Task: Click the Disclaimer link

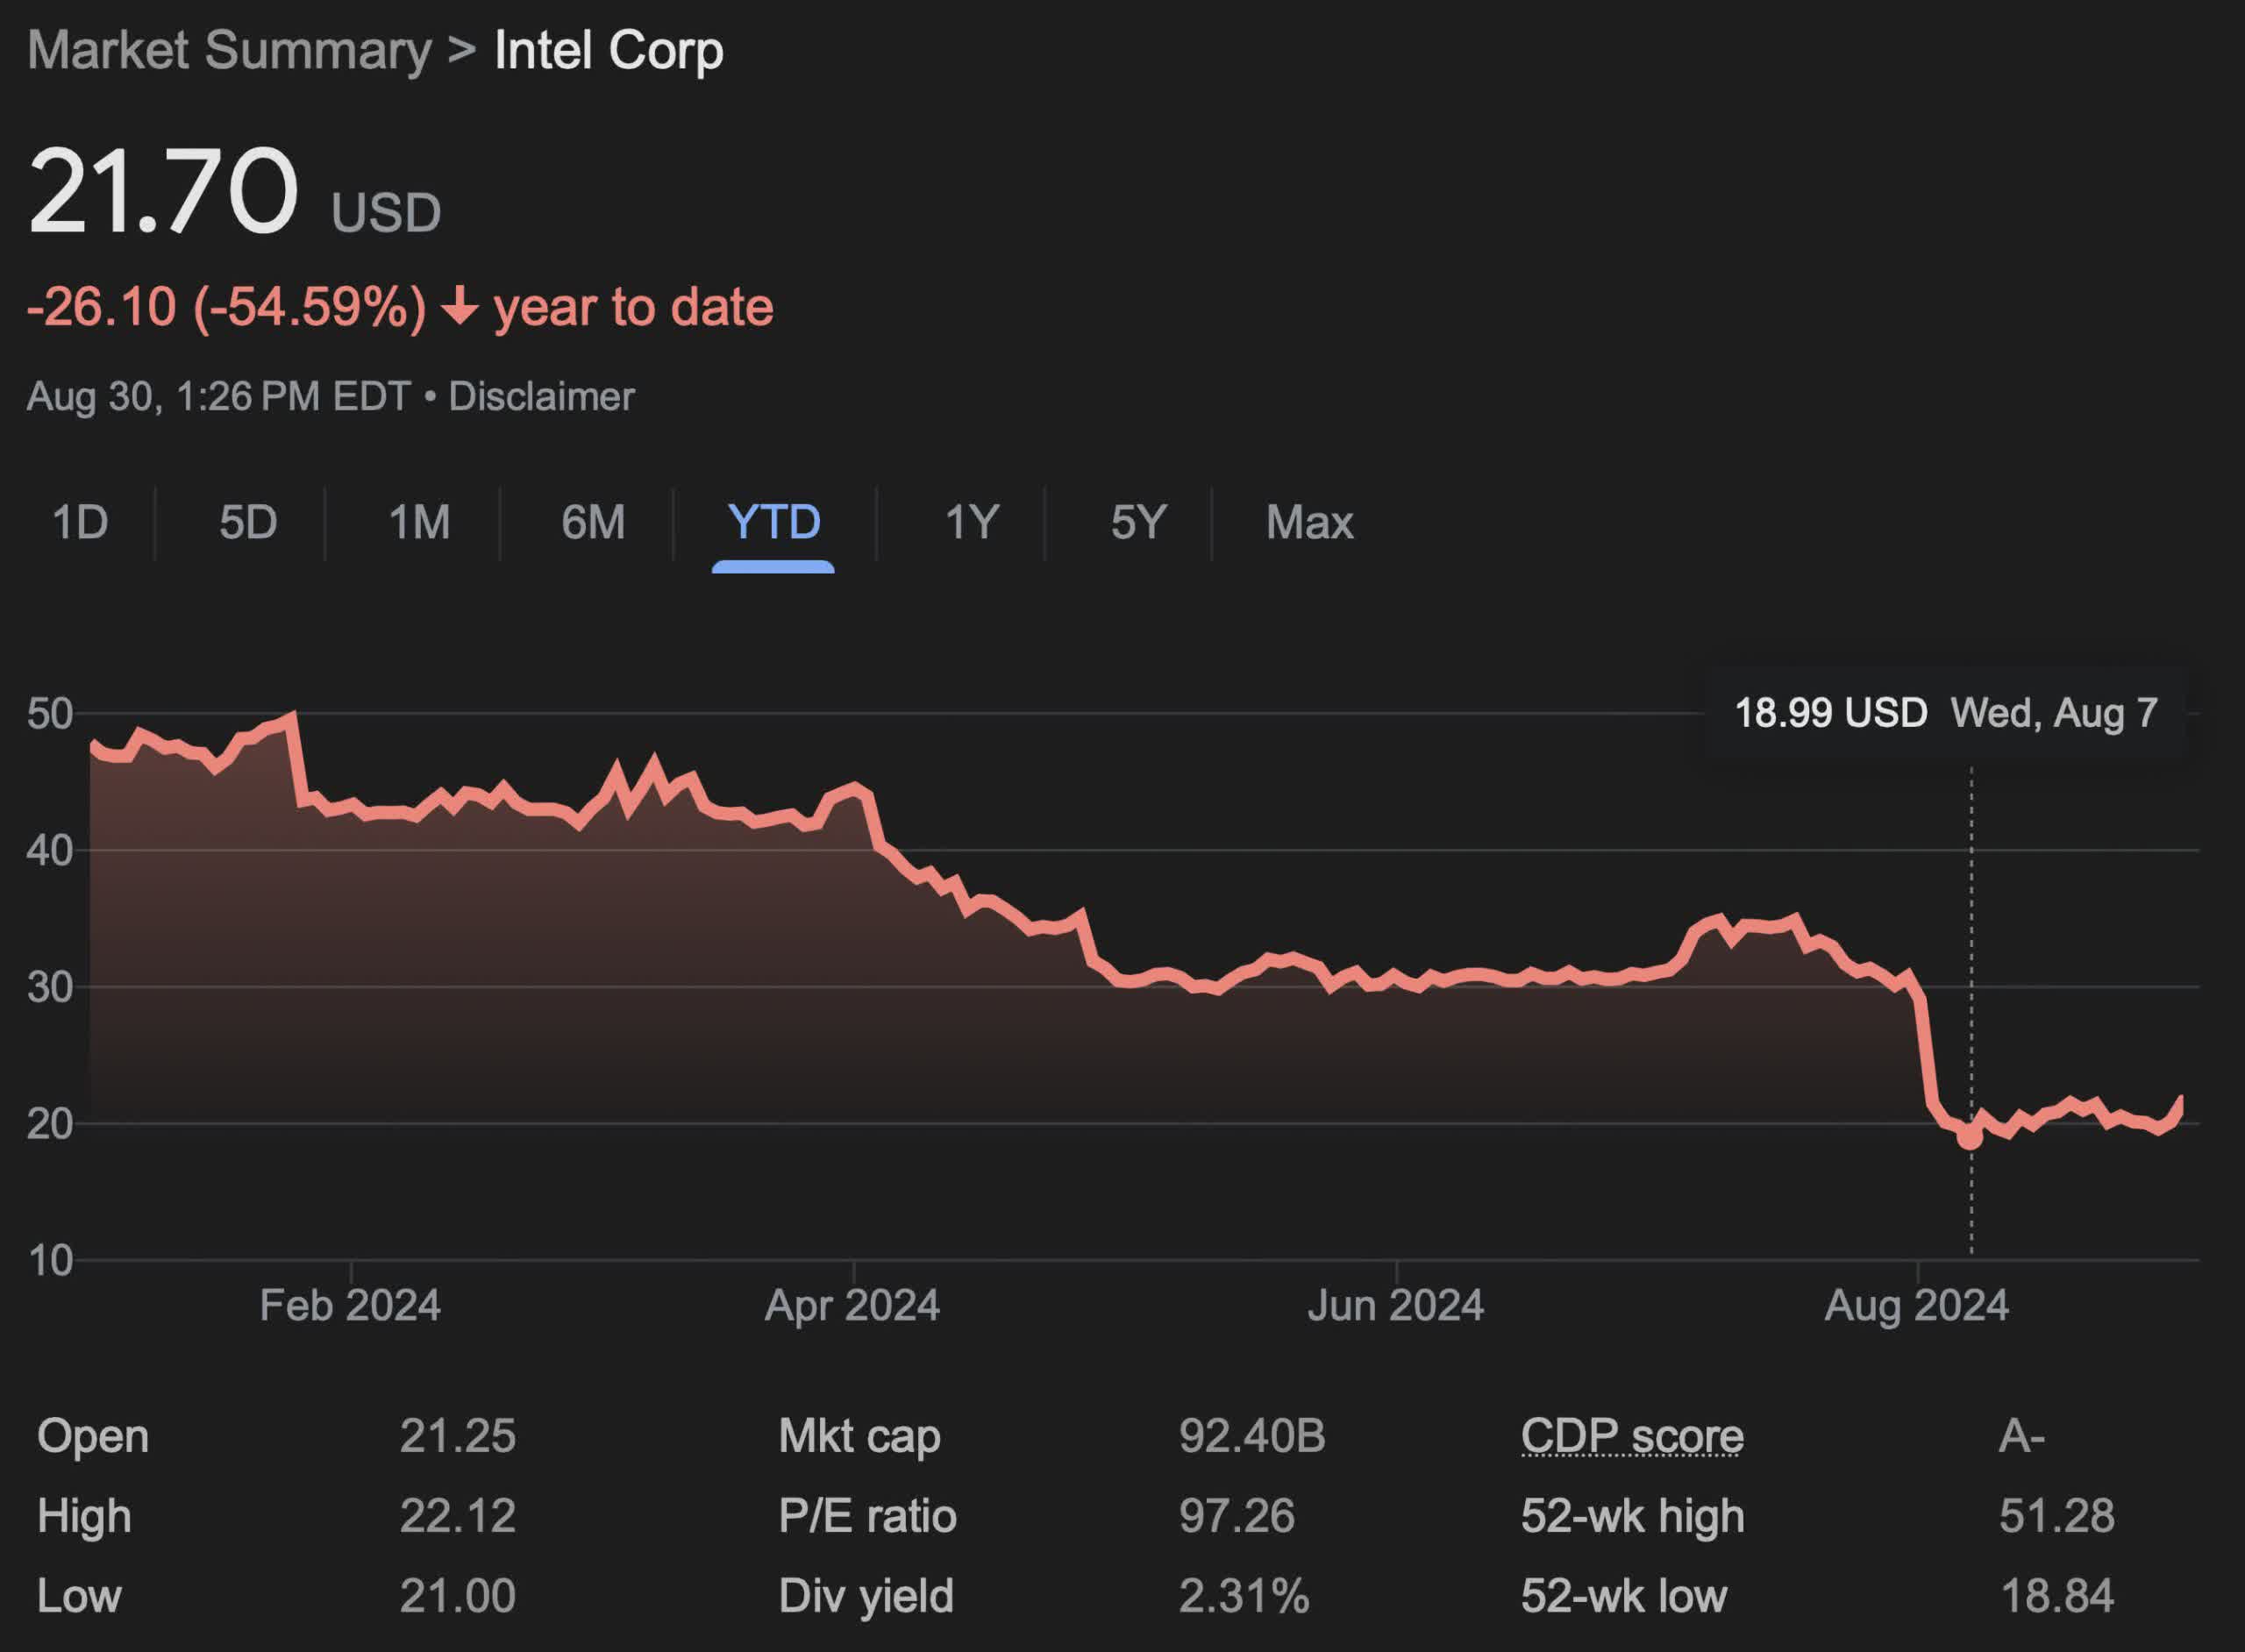Action: [541, 396]
